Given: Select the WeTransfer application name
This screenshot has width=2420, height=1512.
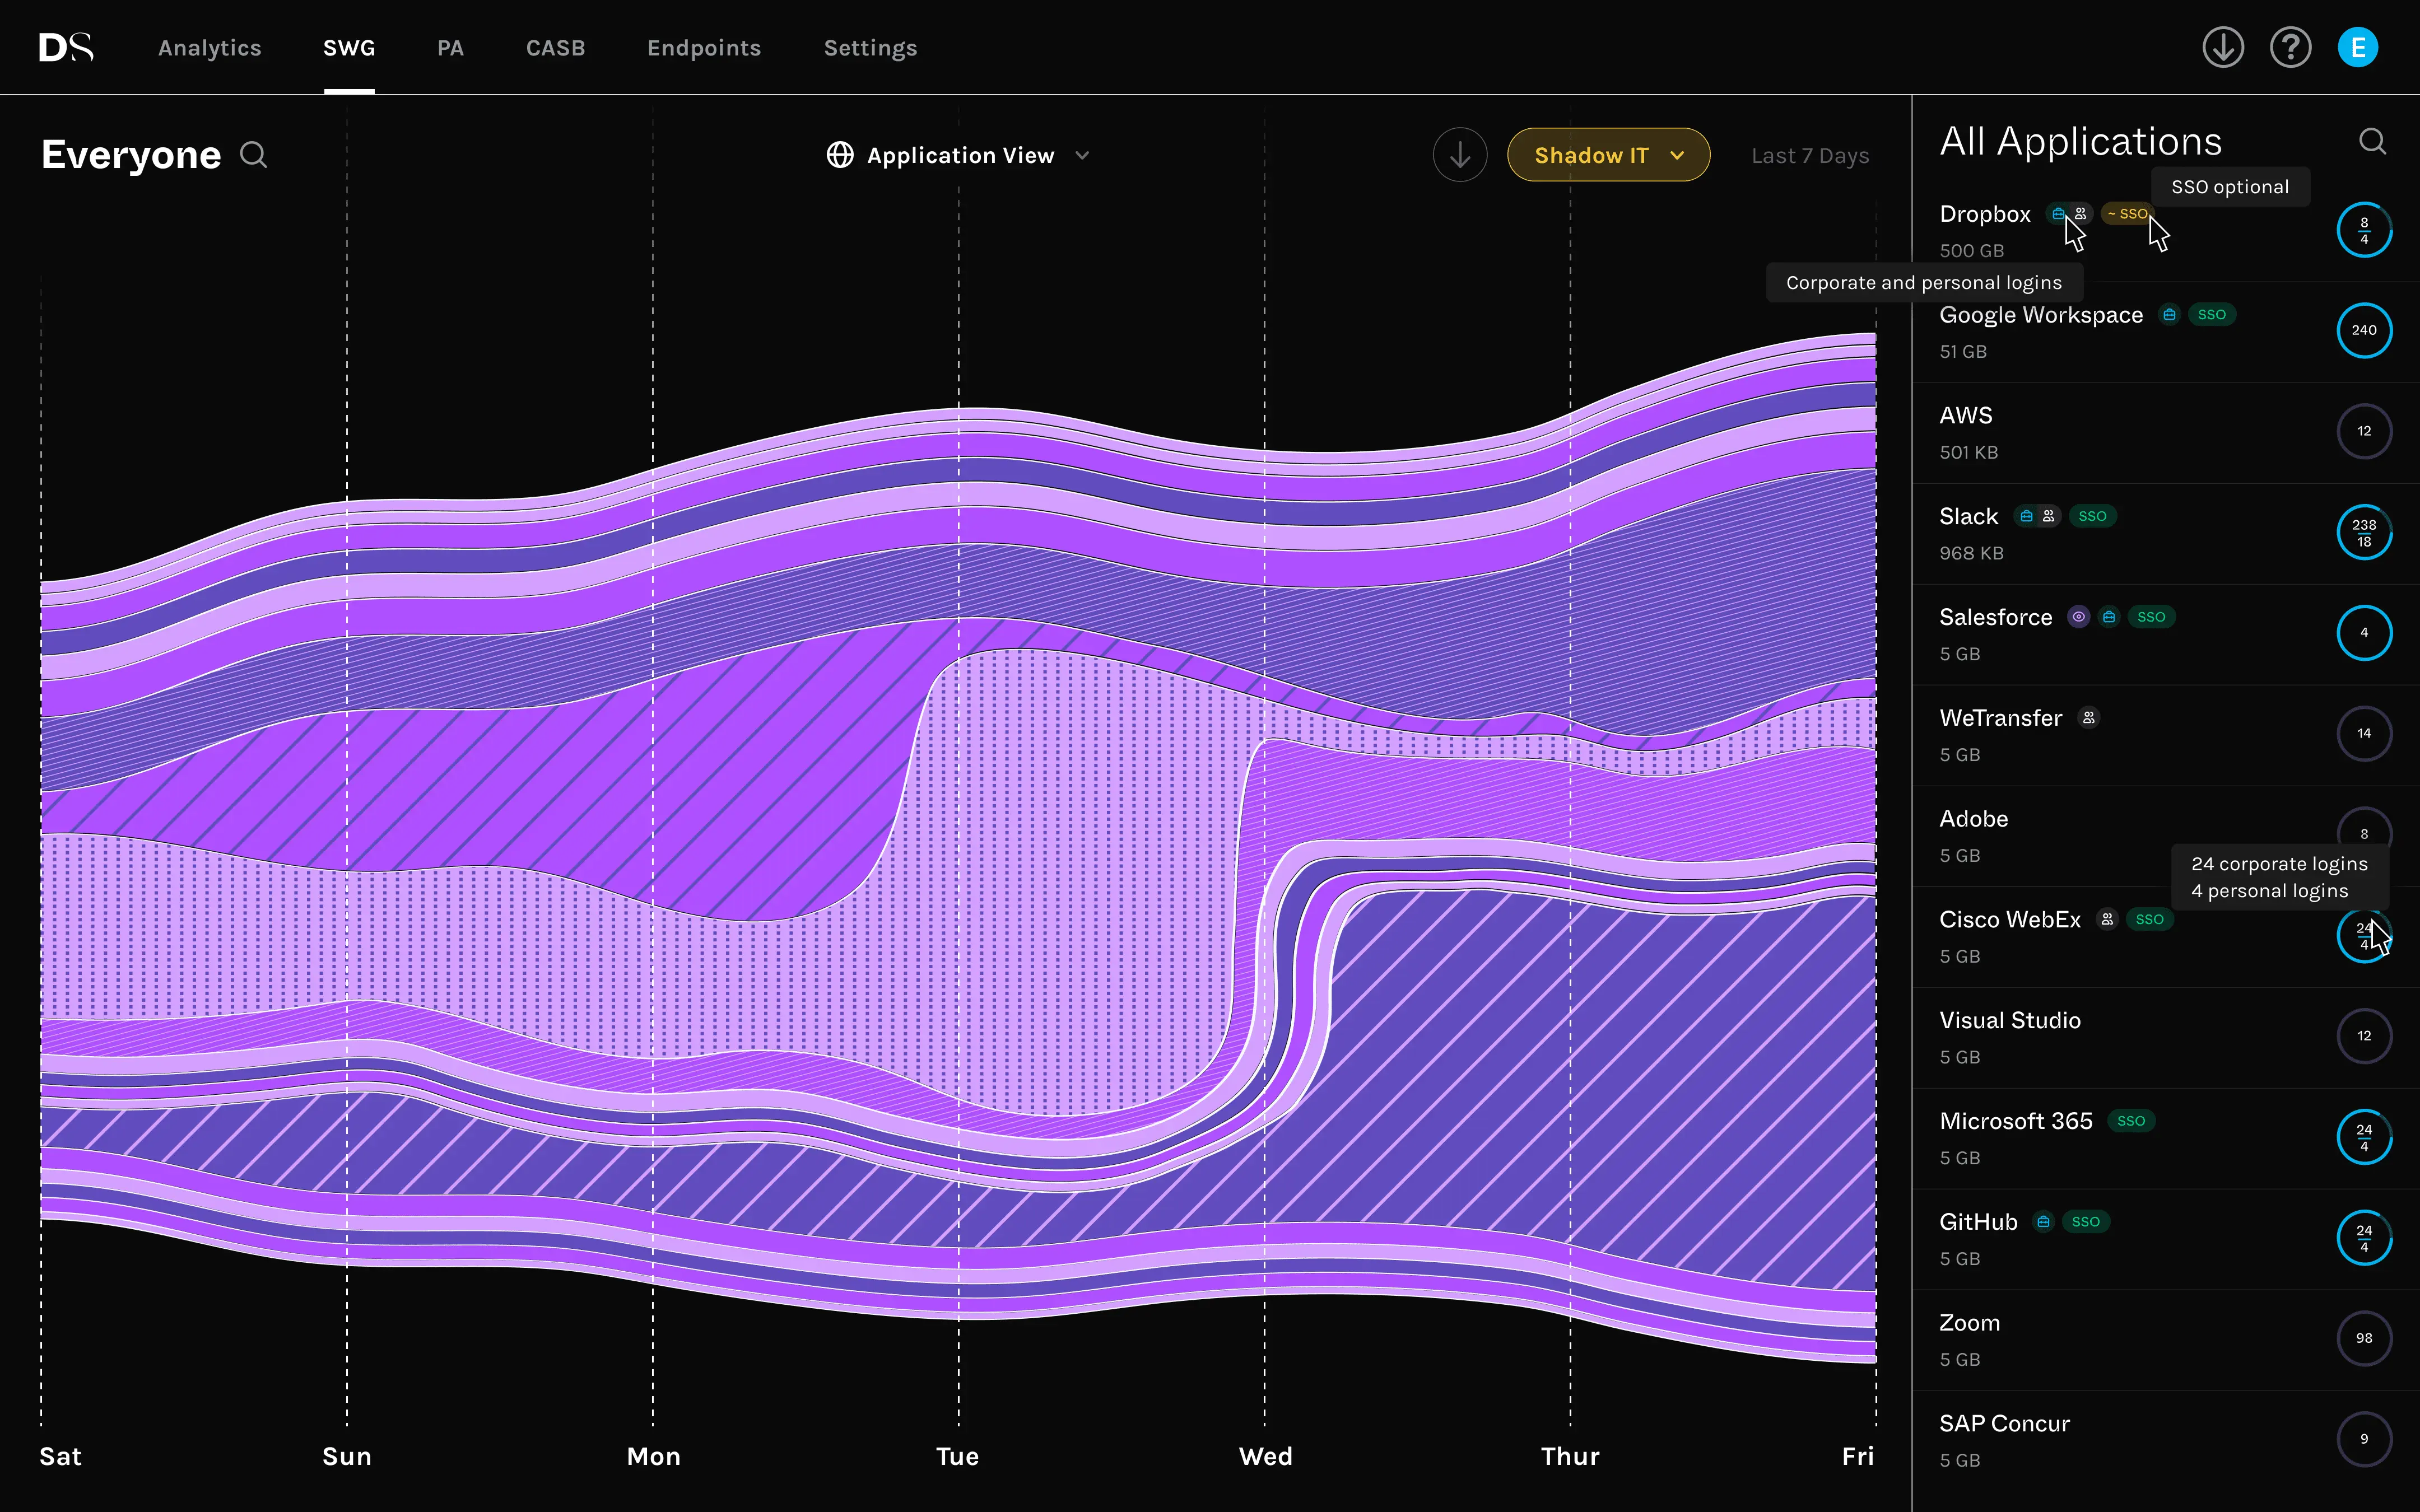Looking at the screenshot, I should point(2000,718).
